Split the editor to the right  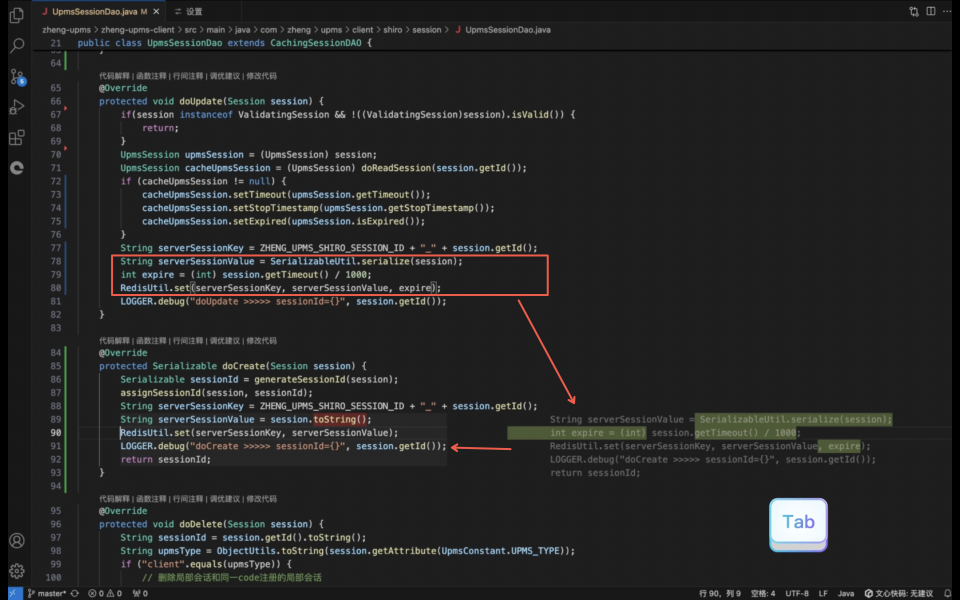point(931,11)
